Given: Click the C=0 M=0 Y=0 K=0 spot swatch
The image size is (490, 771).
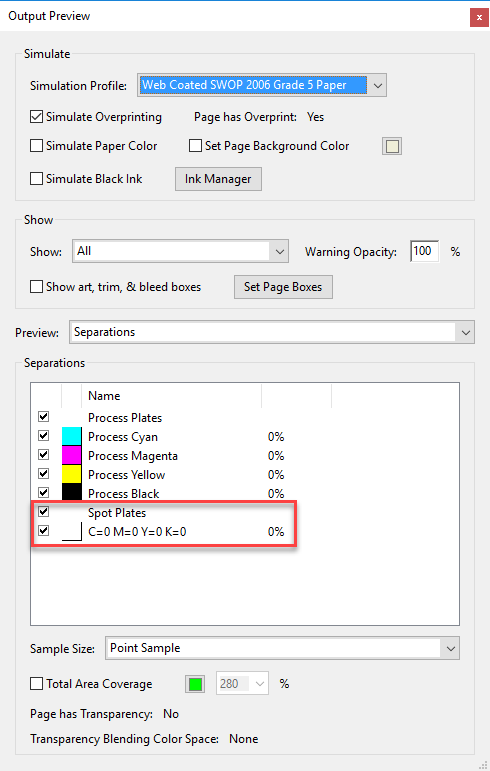Looking at the screenshot, I should pyautogui.click(x=71, y=532).
